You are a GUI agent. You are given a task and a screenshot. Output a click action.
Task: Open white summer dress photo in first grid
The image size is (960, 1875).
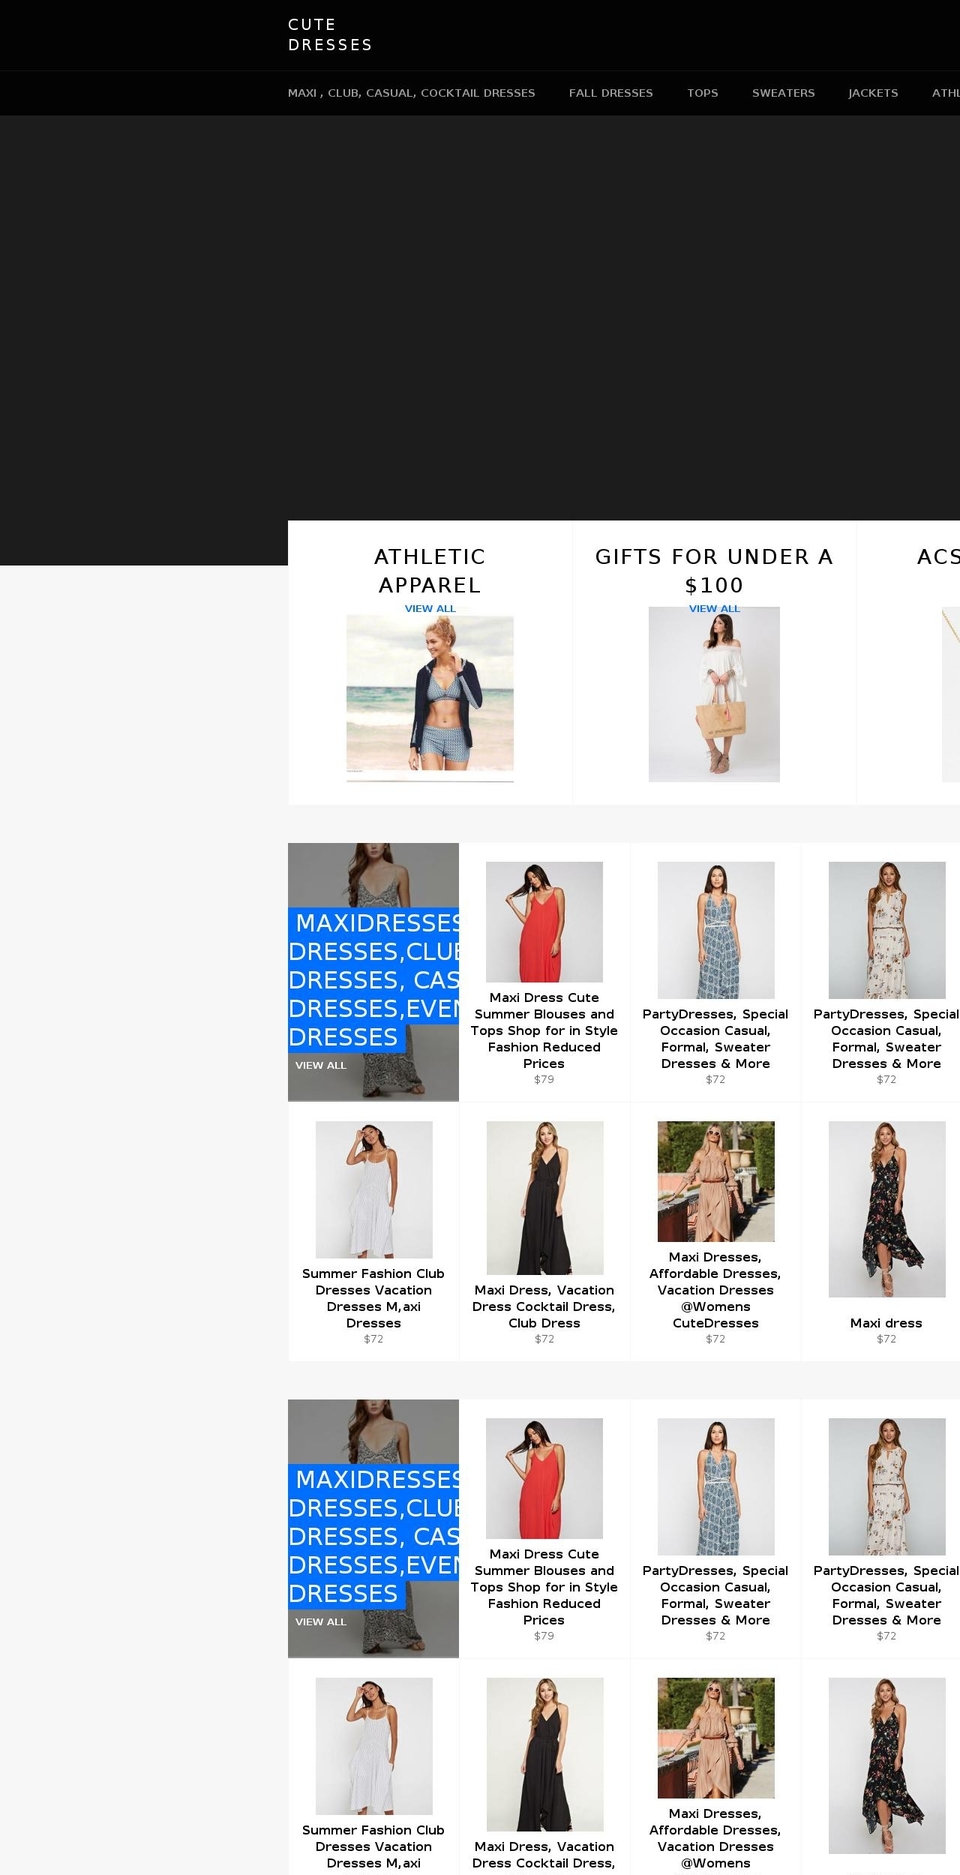pos(374,1190)
